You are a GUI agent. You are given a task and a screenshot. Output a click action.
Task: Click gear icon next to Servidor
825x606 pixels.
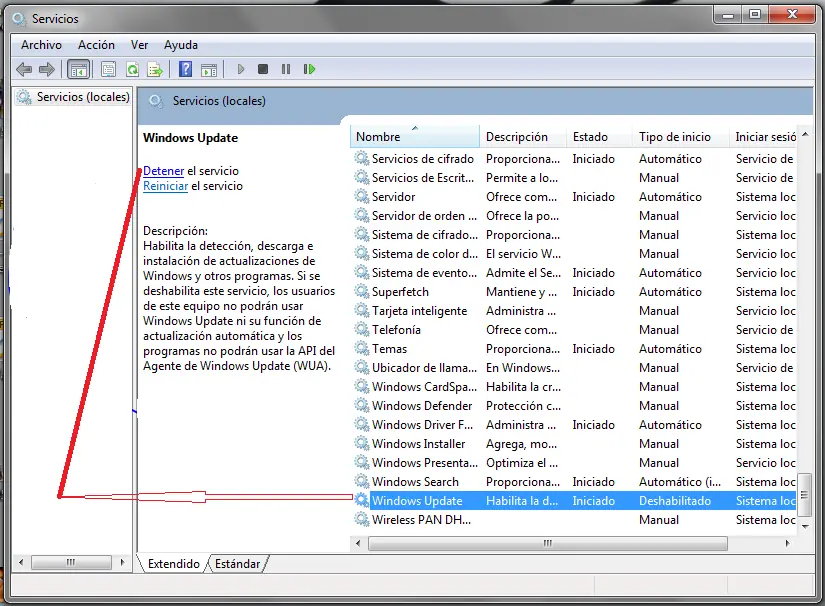click(x=361, y=196)
